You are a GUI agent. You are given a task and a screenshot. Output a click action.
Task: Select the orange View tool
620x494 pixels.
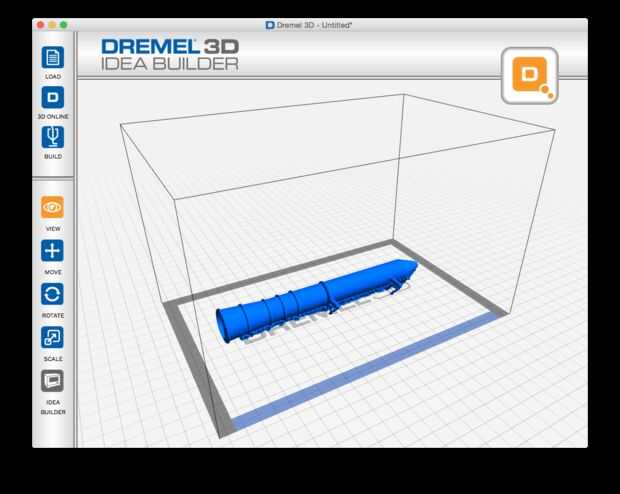(x=52, y=207)
